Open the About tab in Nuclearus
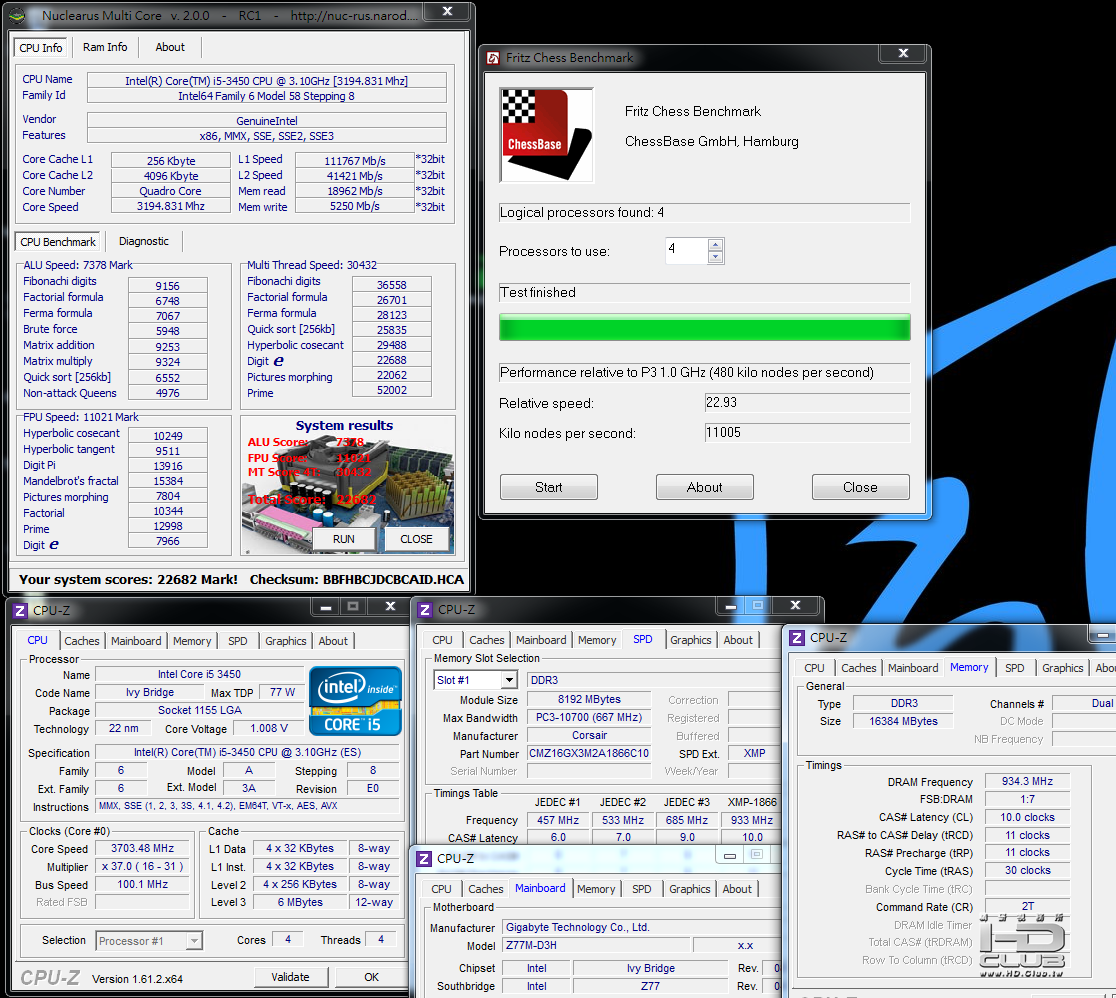Image resolution: width=1116 pixels, height=998 pixels. [170, 47]
